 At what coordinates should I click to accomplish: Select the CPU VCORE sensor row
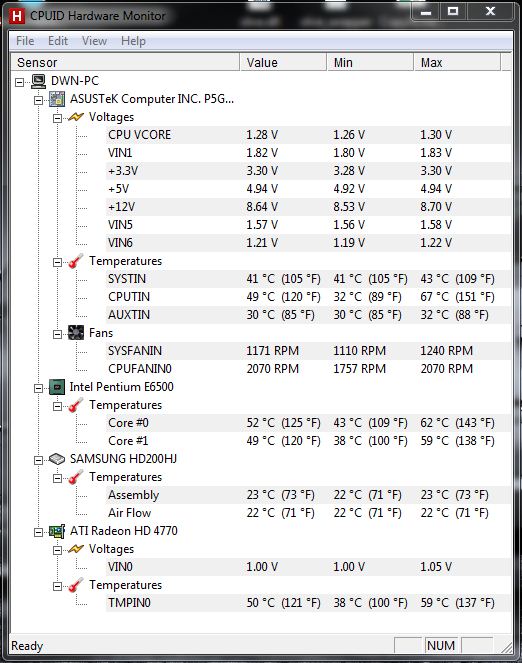309,135
